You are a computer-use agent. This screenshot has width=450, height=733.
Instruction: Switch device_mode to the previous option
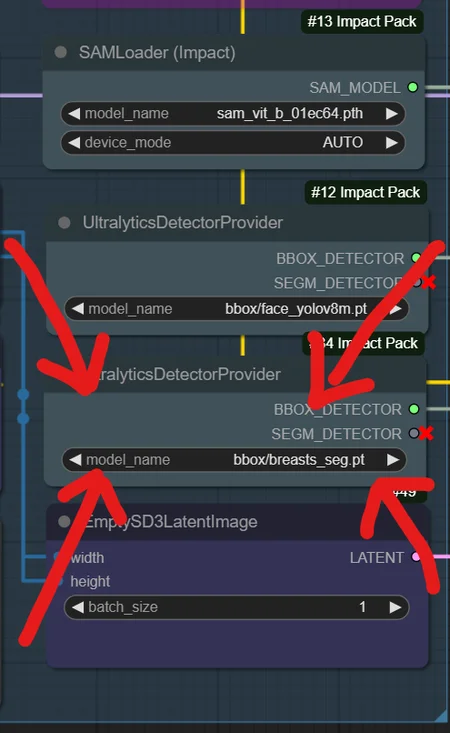coord(74,143)
